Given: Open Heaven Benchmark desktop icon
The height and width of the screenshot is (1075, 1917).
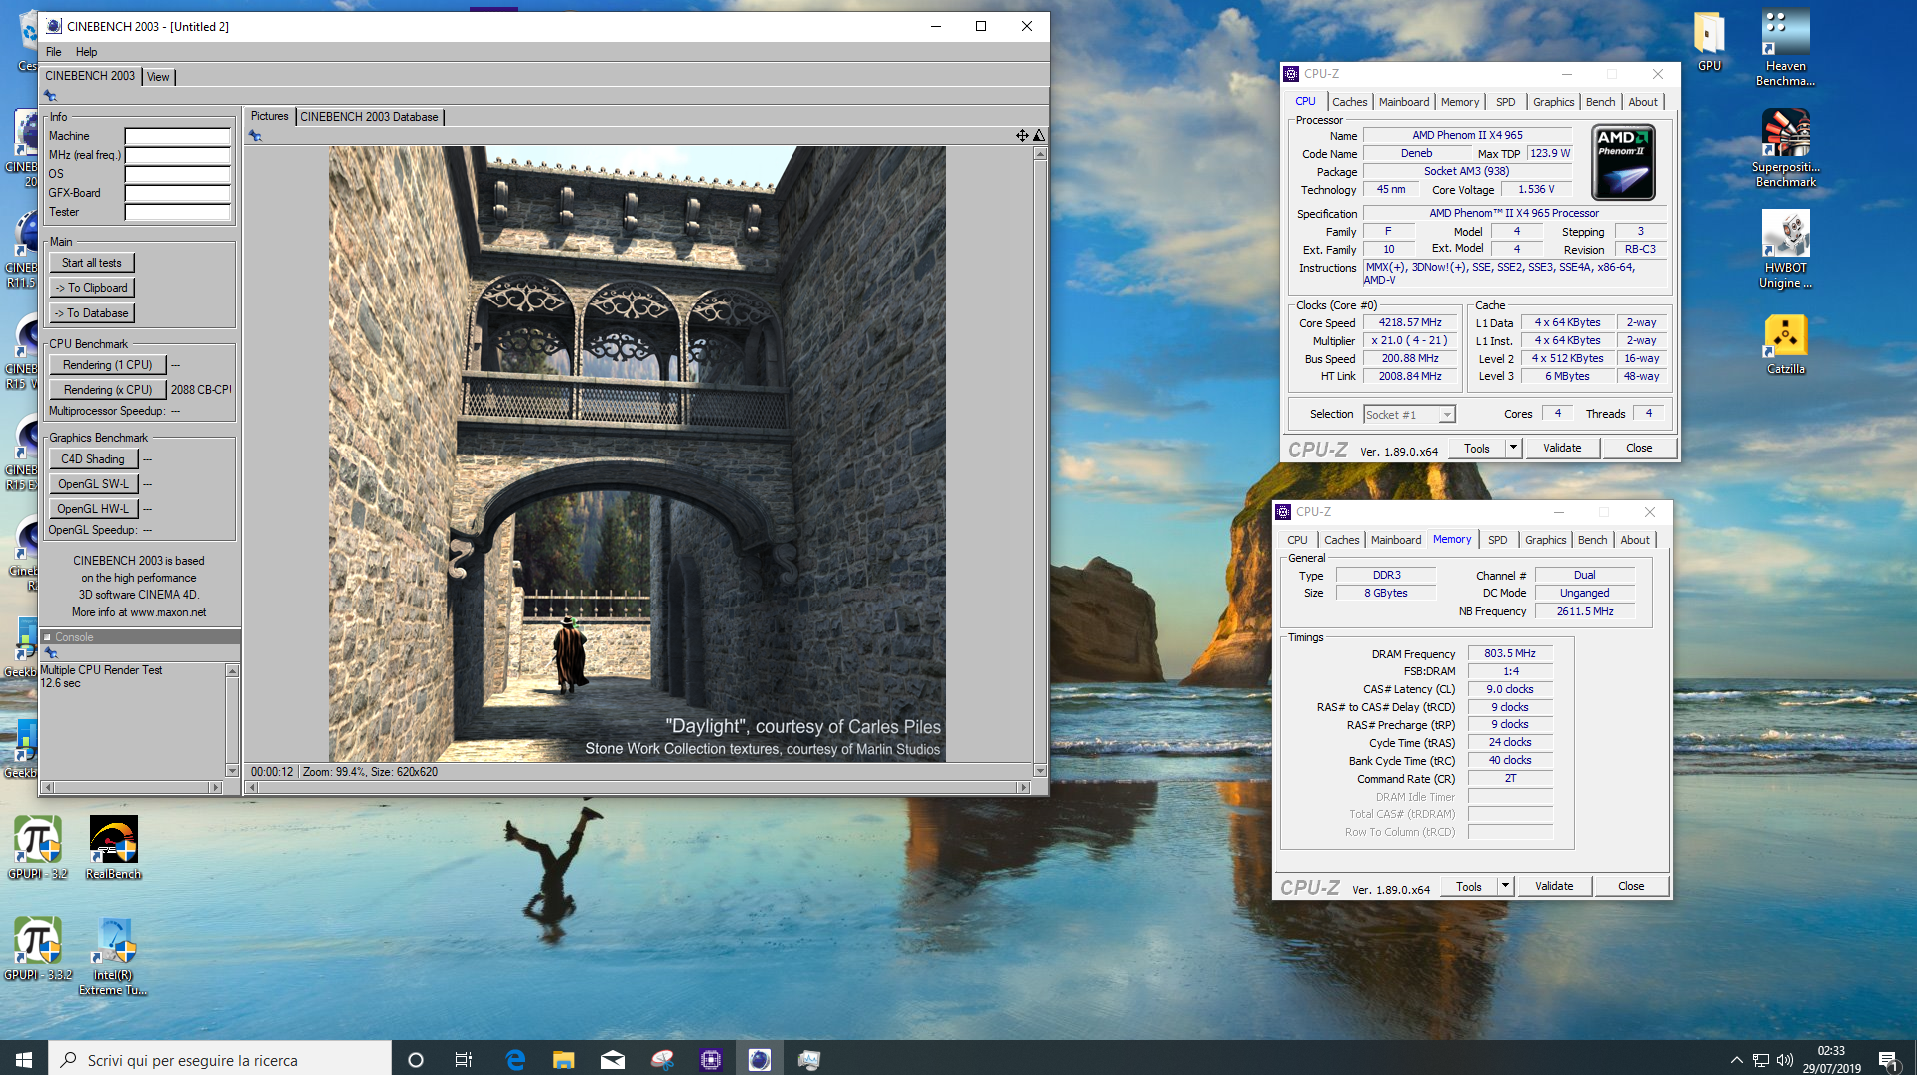Looking at the screenshot, I should [1785, 47].
